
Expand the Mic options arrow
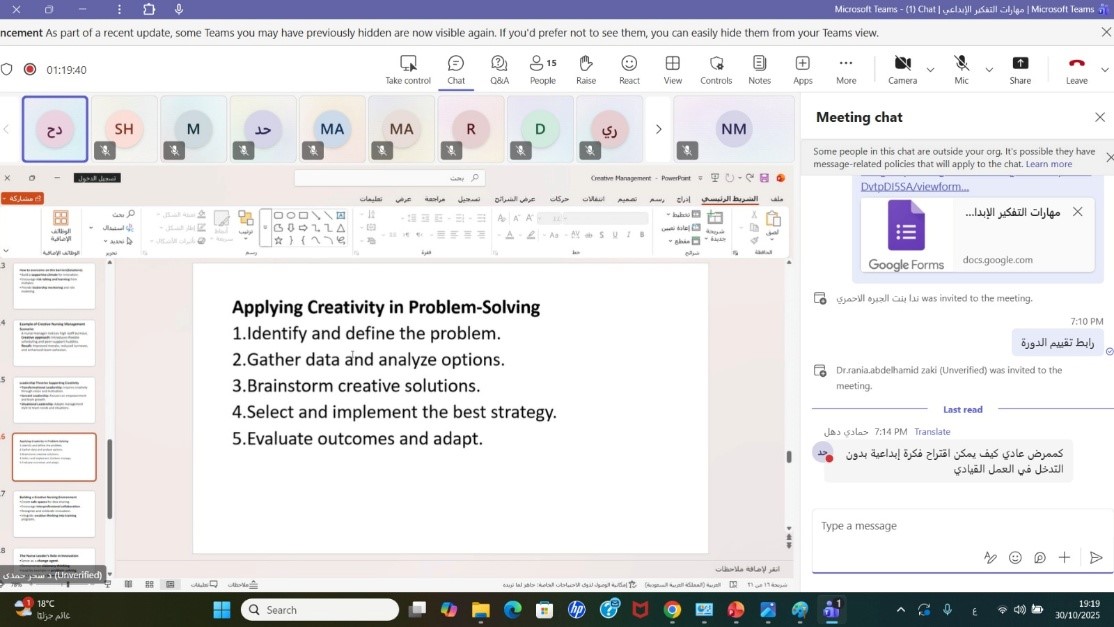pyautogui.click(x=989, y=70)
